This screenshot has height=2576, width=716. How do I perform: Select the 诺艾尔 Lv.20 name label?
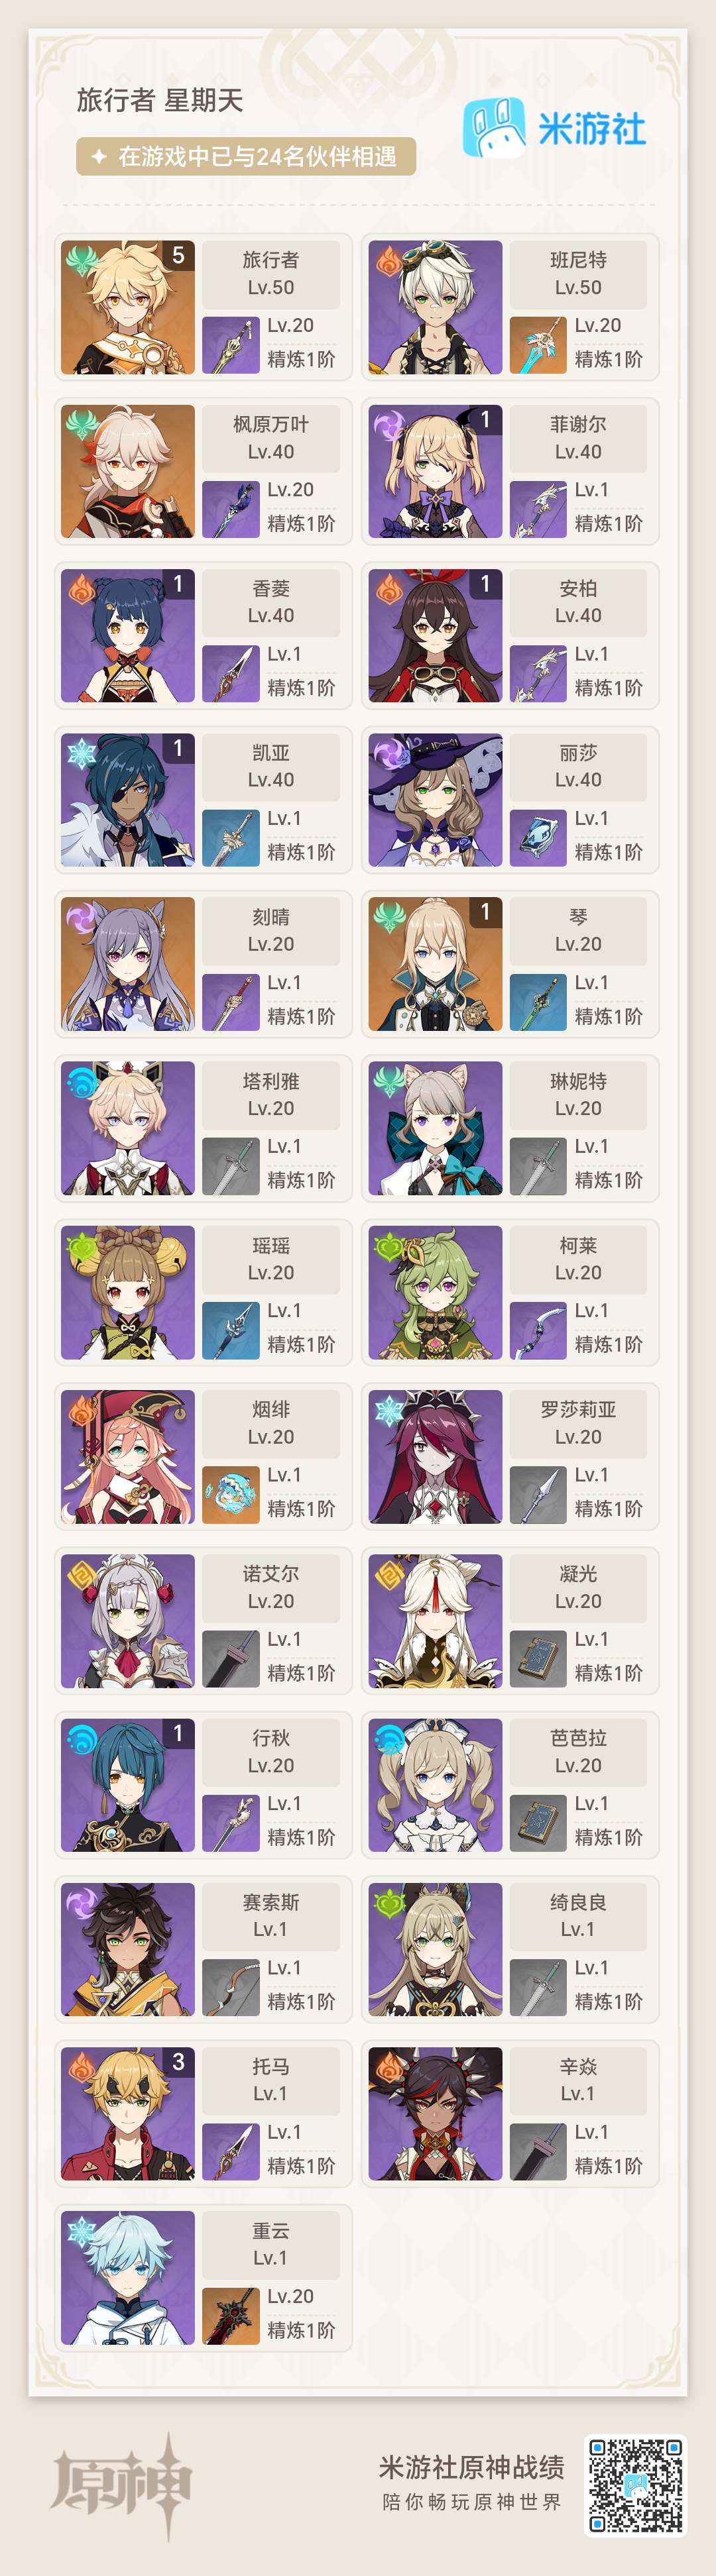[x=271, y=1587]
